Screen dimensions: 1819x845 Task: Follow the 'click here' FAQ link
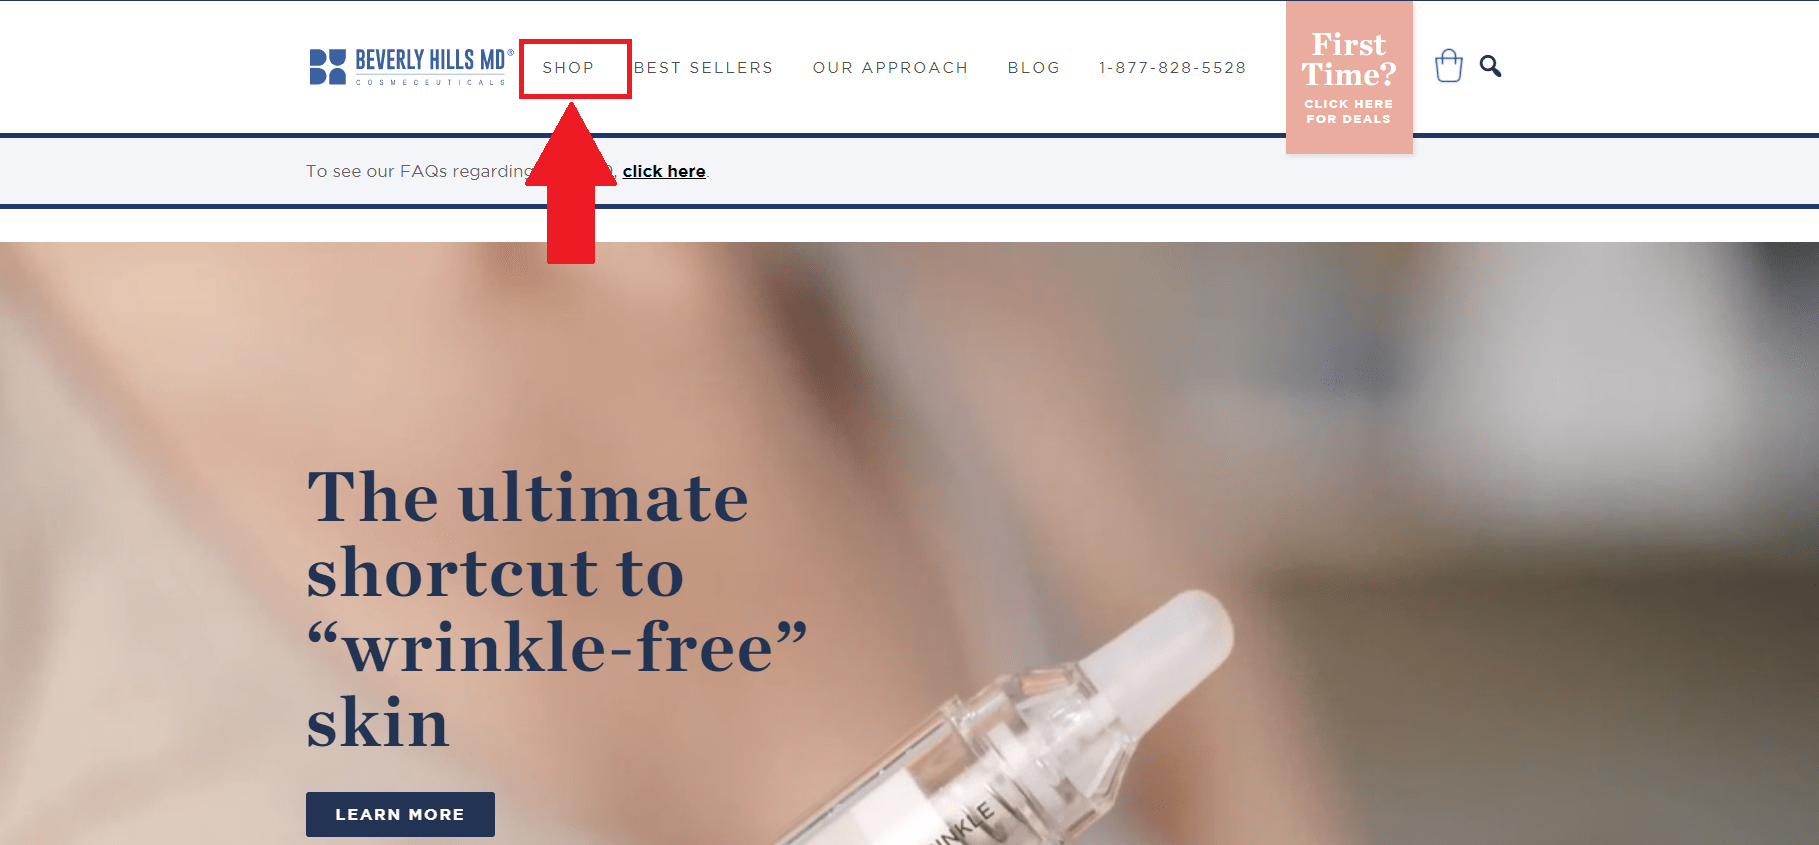(x=664, y=171)
